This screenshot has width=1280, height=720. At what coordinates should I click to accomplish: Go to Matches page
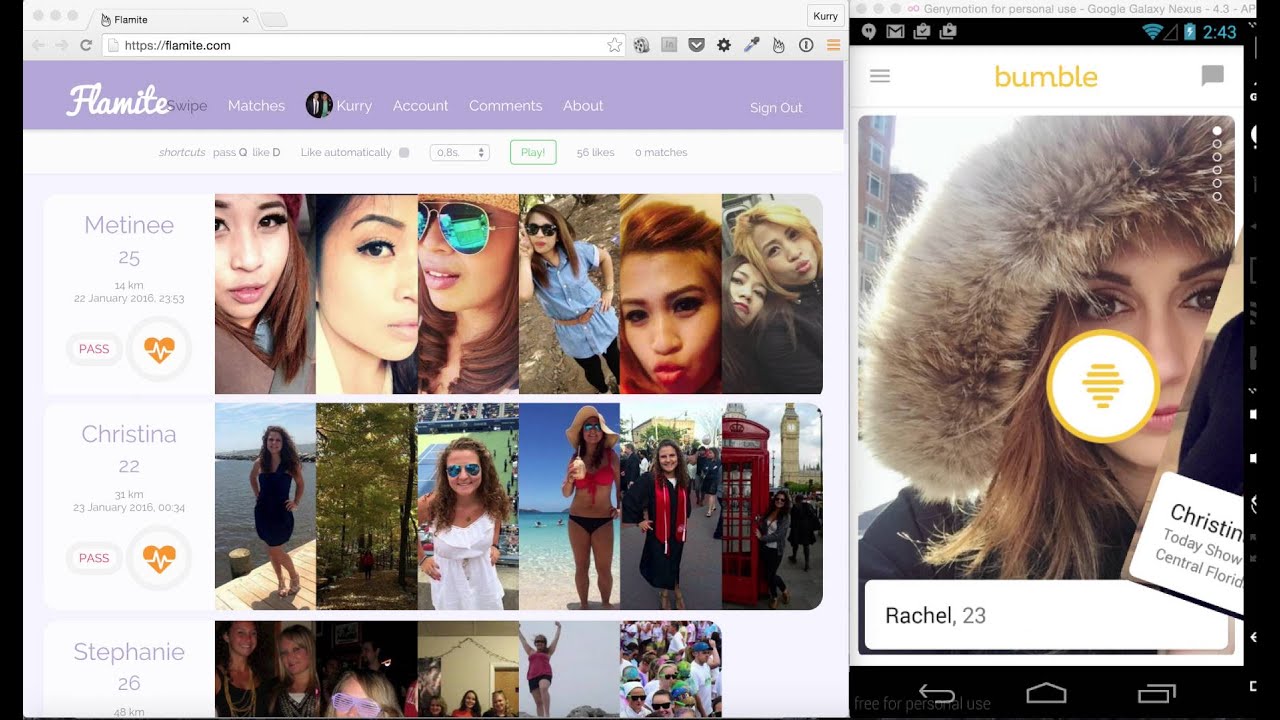[256, 106]
